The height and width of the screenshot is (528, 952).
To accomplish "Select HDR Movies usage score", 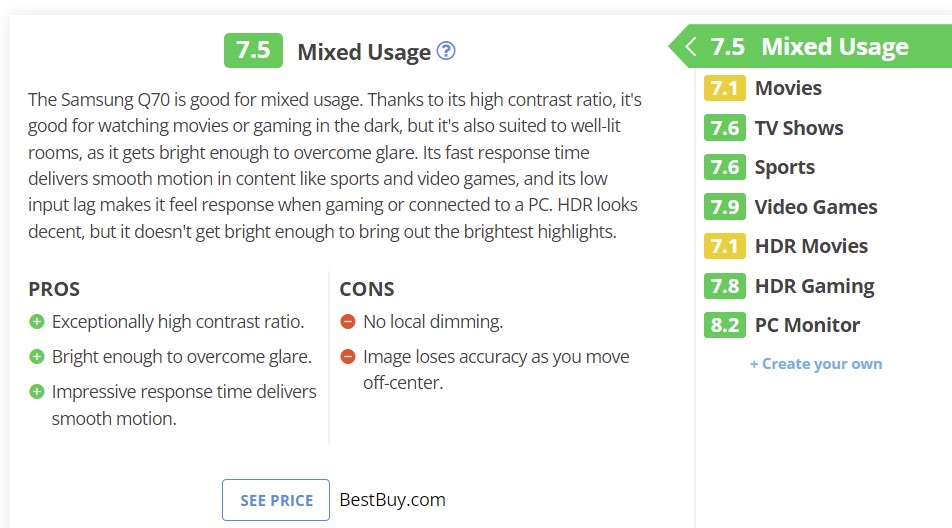I will point(786,246).
